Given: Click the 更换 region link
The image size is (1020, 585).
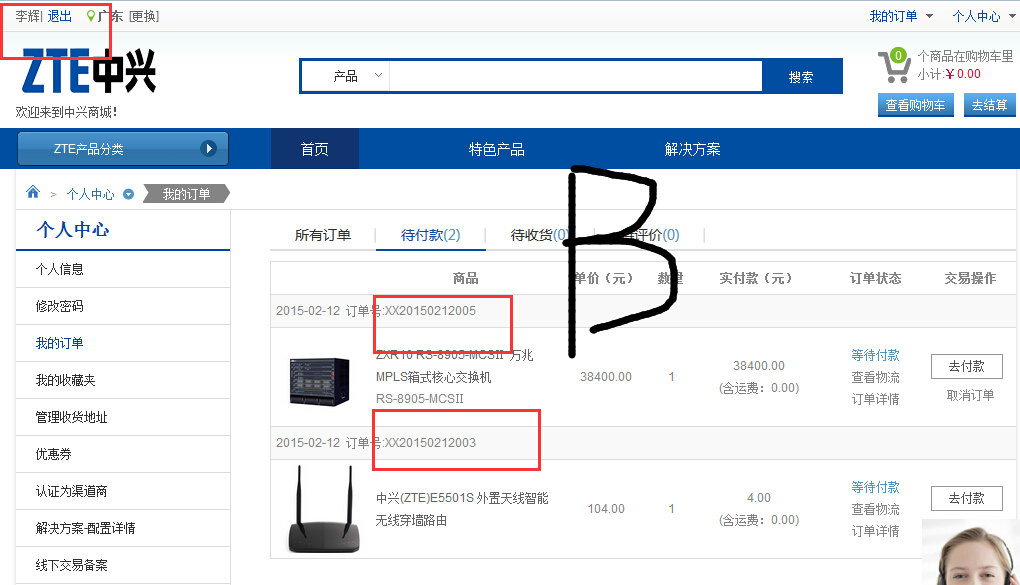Looking at the screenshot, I should point(144,16).
